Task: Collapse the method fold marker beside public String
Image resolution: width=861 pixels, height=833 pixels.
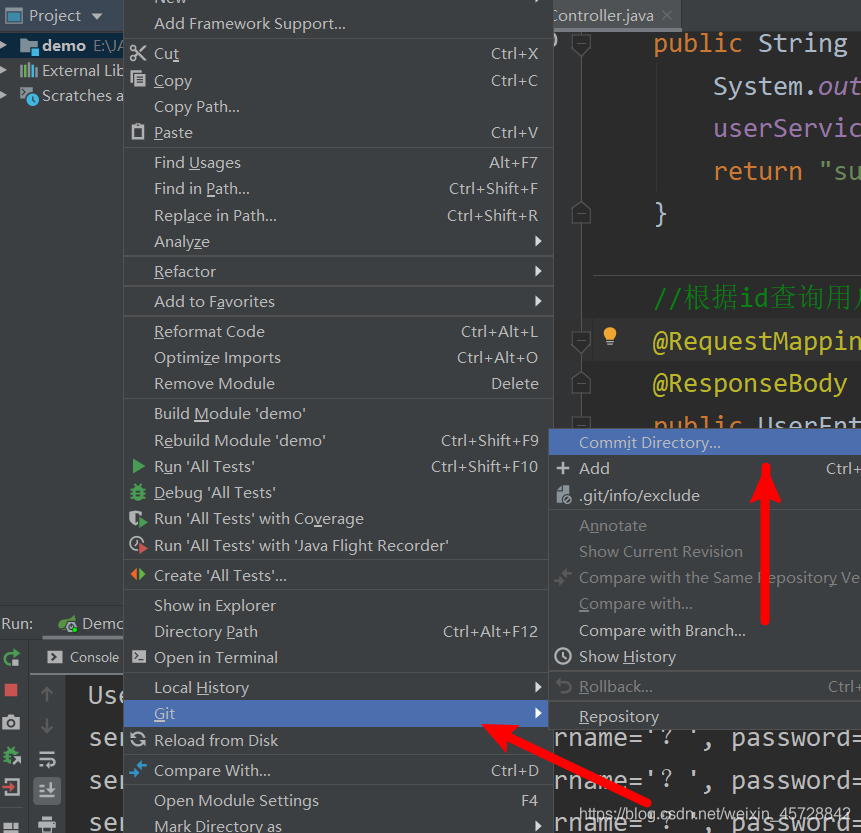Action: pyautogui.click(x=581, y=45)
